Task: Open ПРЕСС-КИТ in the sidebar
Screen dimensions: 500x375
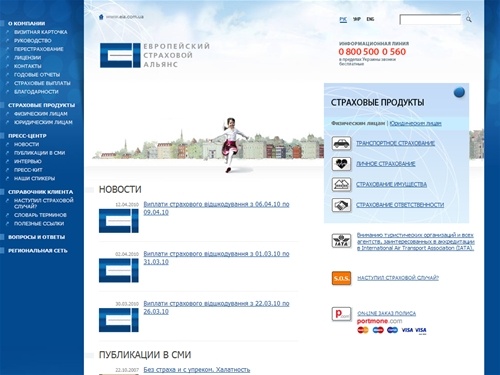Action: [28, 170]
